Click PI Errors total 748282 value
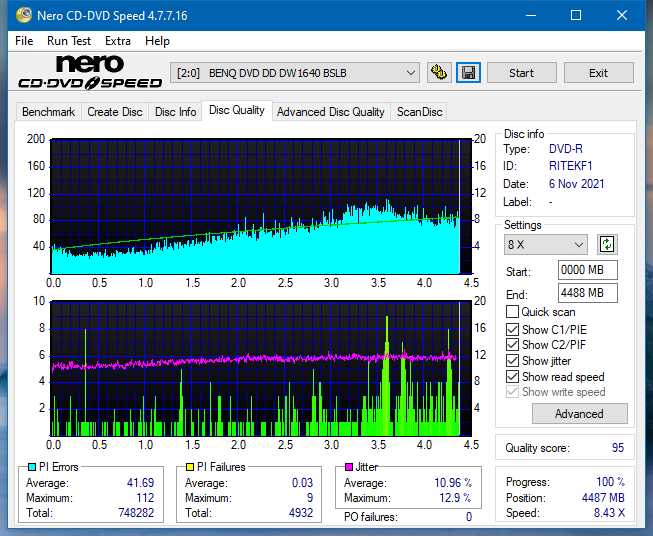Image resolution: width=653 pixels, height=536 pixels. (x=136, y=512)
